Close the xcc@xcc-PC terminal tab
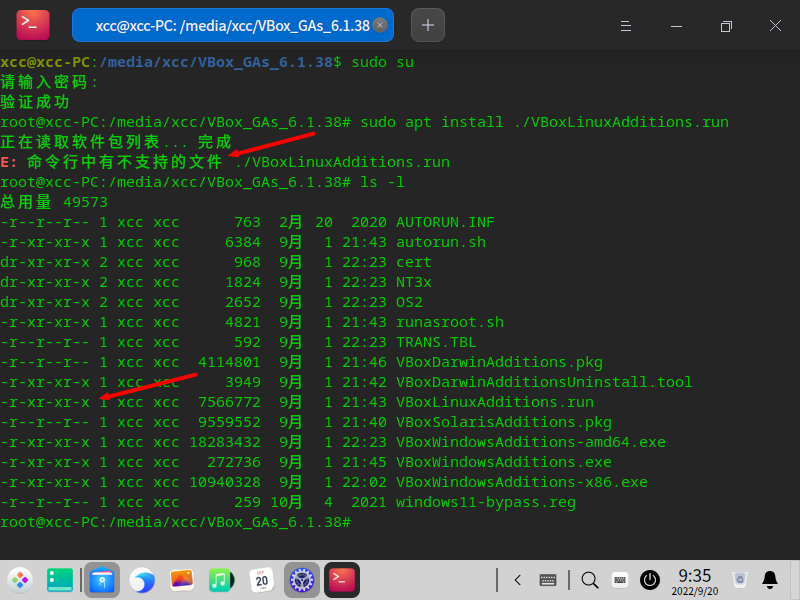800x600 pixels. [380, 25]
